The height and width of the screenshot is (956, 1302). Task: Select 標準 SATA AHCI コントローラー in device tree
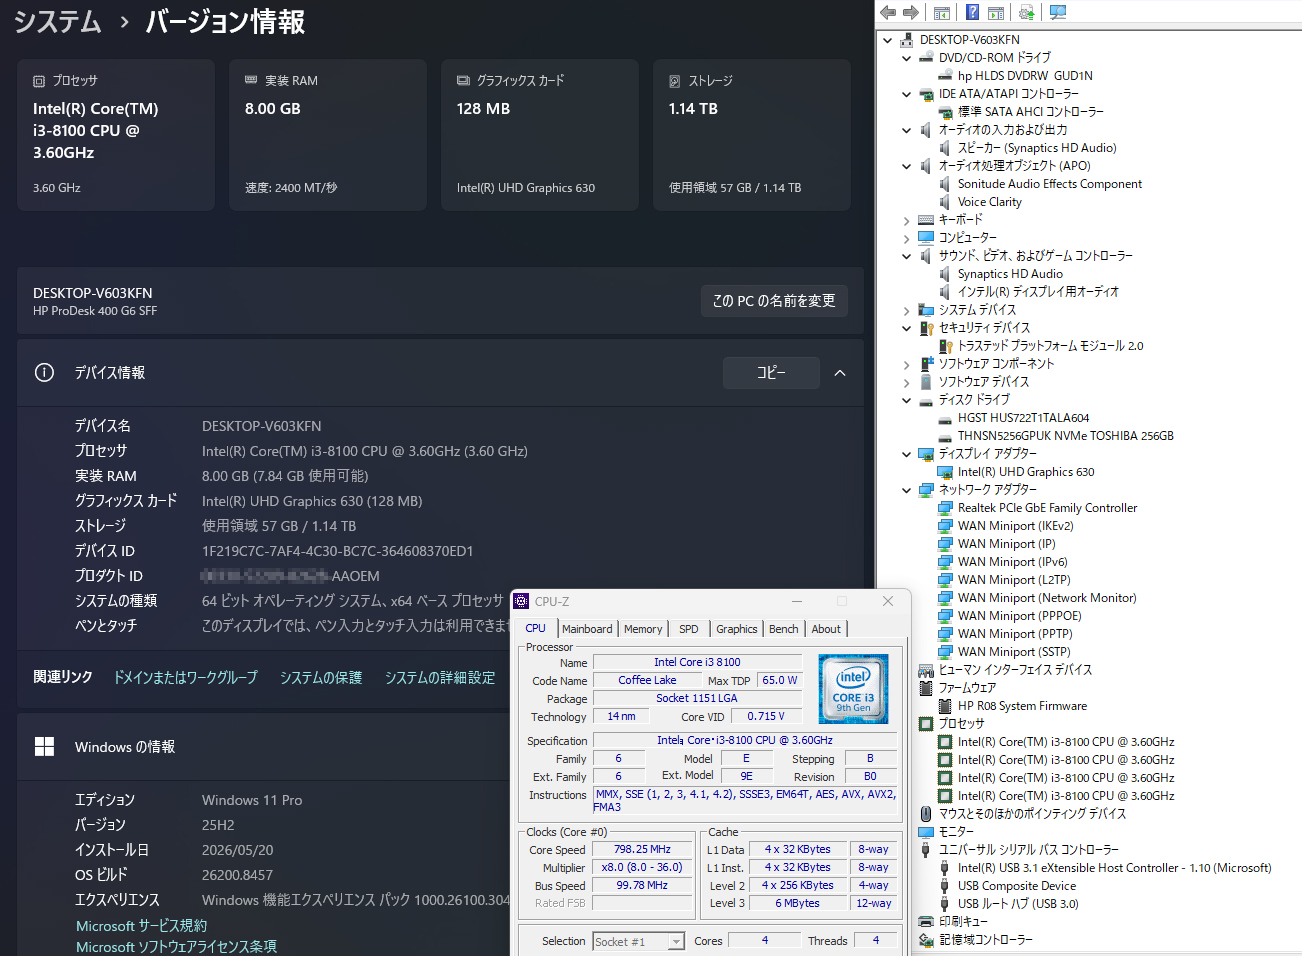click(1031, 112)
